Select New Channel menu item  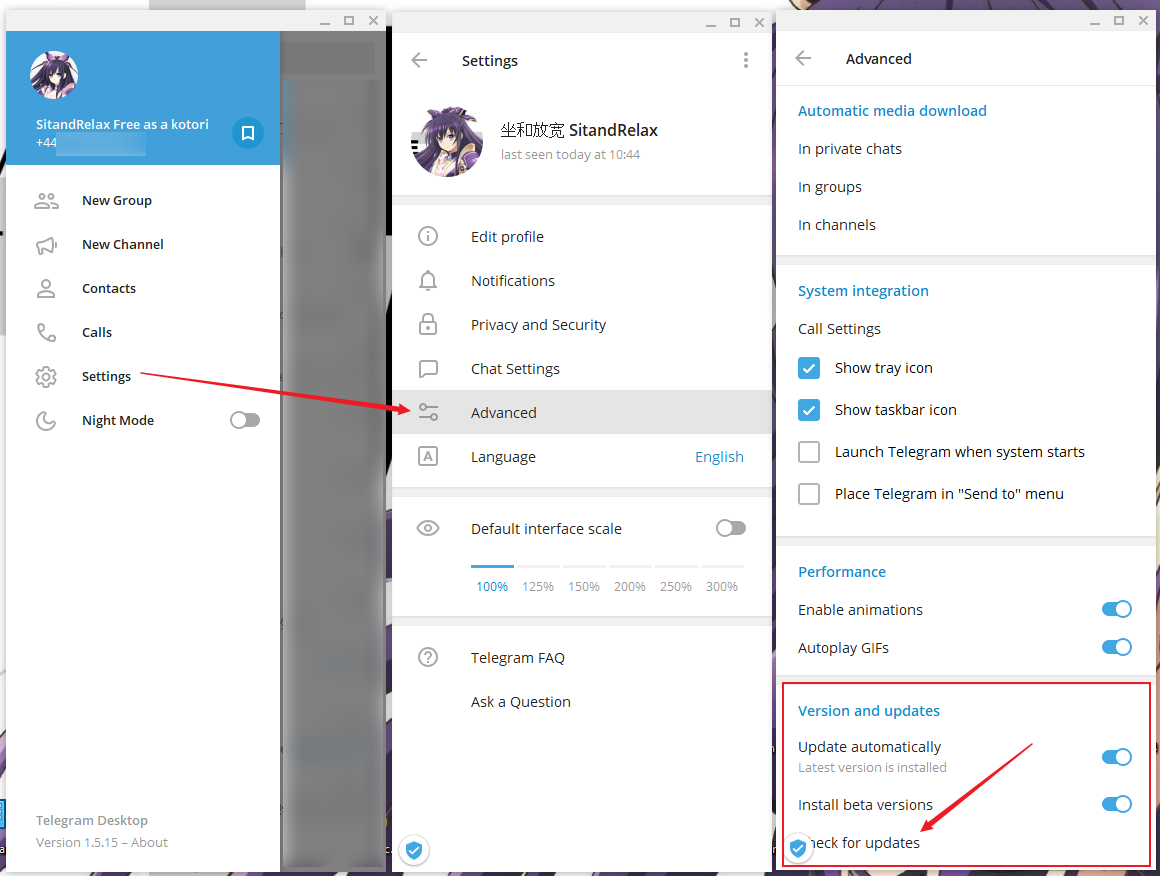point(143,245)
